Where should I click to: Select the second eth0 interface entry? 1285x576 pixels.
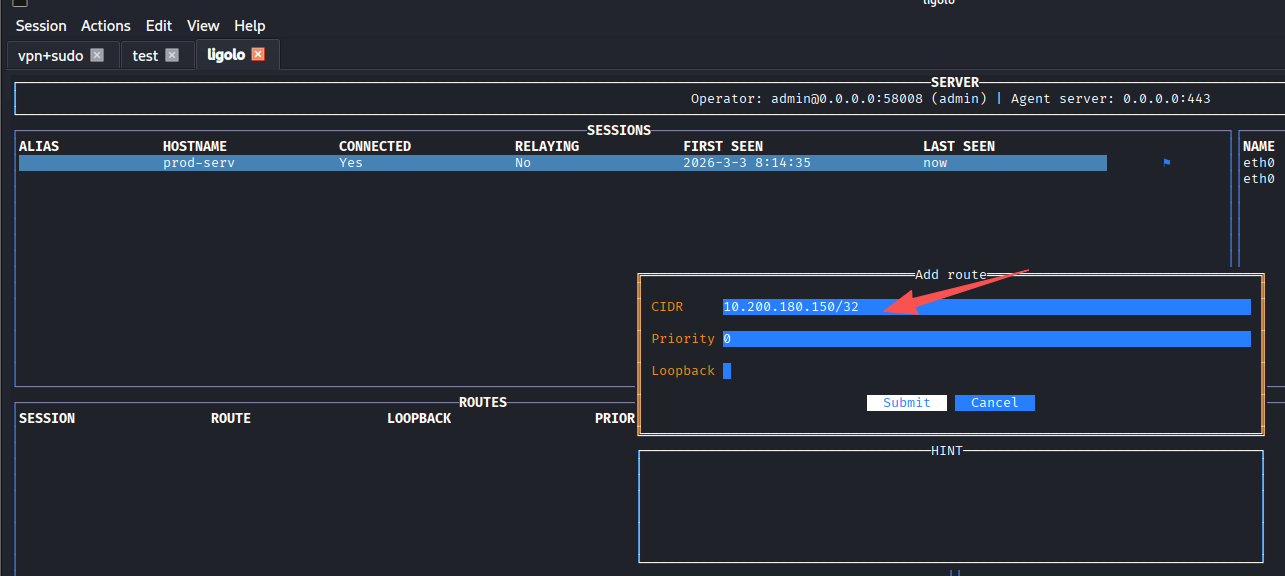[1258, 179]
